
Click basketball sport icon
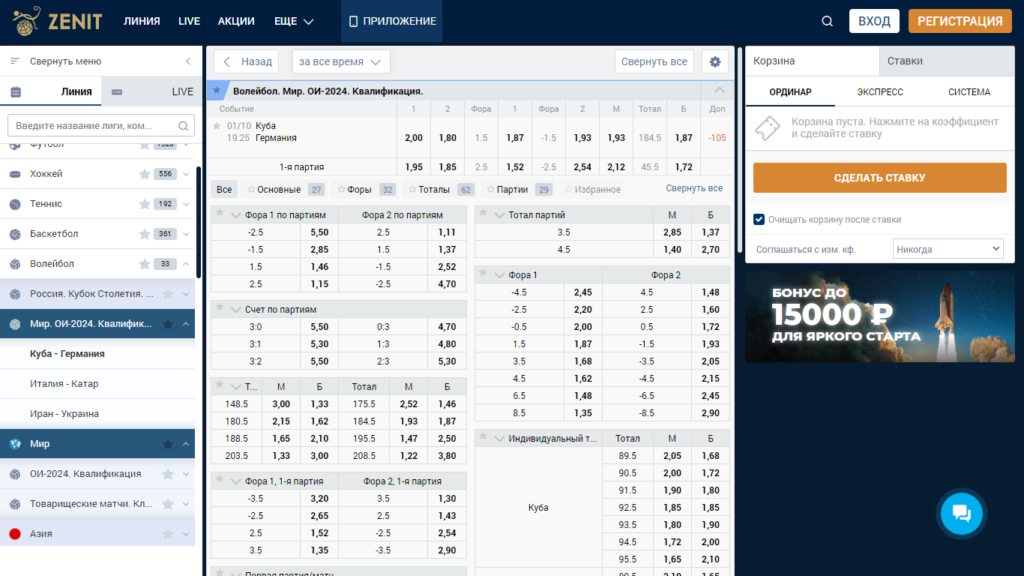[x=15, y=234]
